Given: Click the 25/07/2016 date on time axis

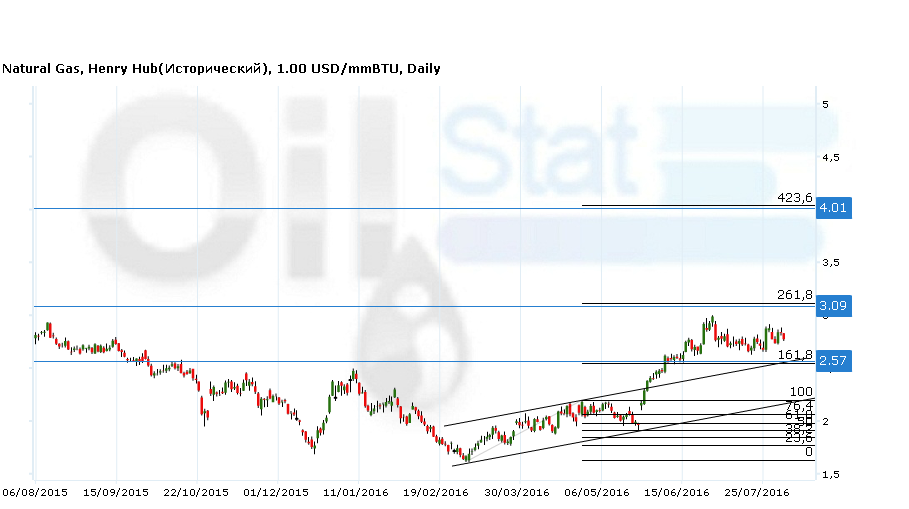Looking at the screenshot, I should (758, 492).
